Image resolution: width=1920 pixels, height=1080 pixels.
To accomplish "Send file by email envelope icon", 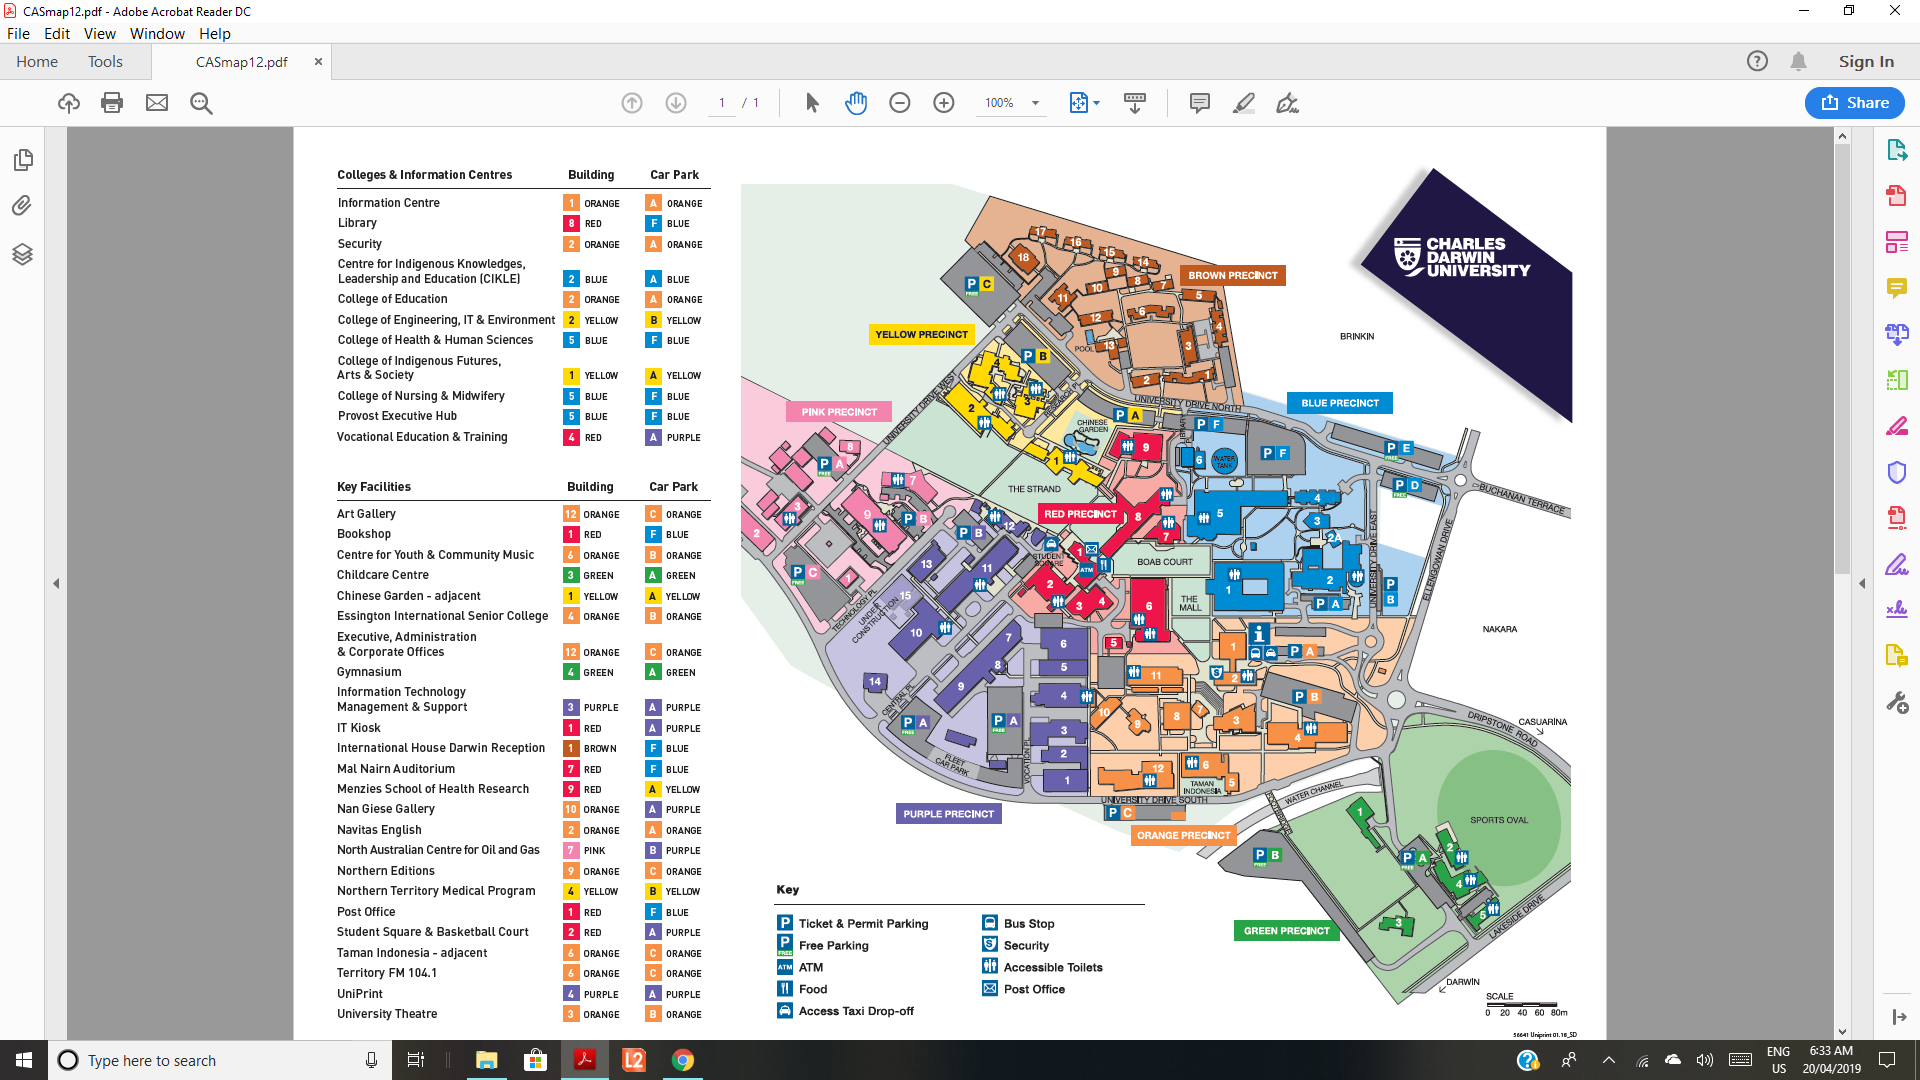I will click(157, 103).
